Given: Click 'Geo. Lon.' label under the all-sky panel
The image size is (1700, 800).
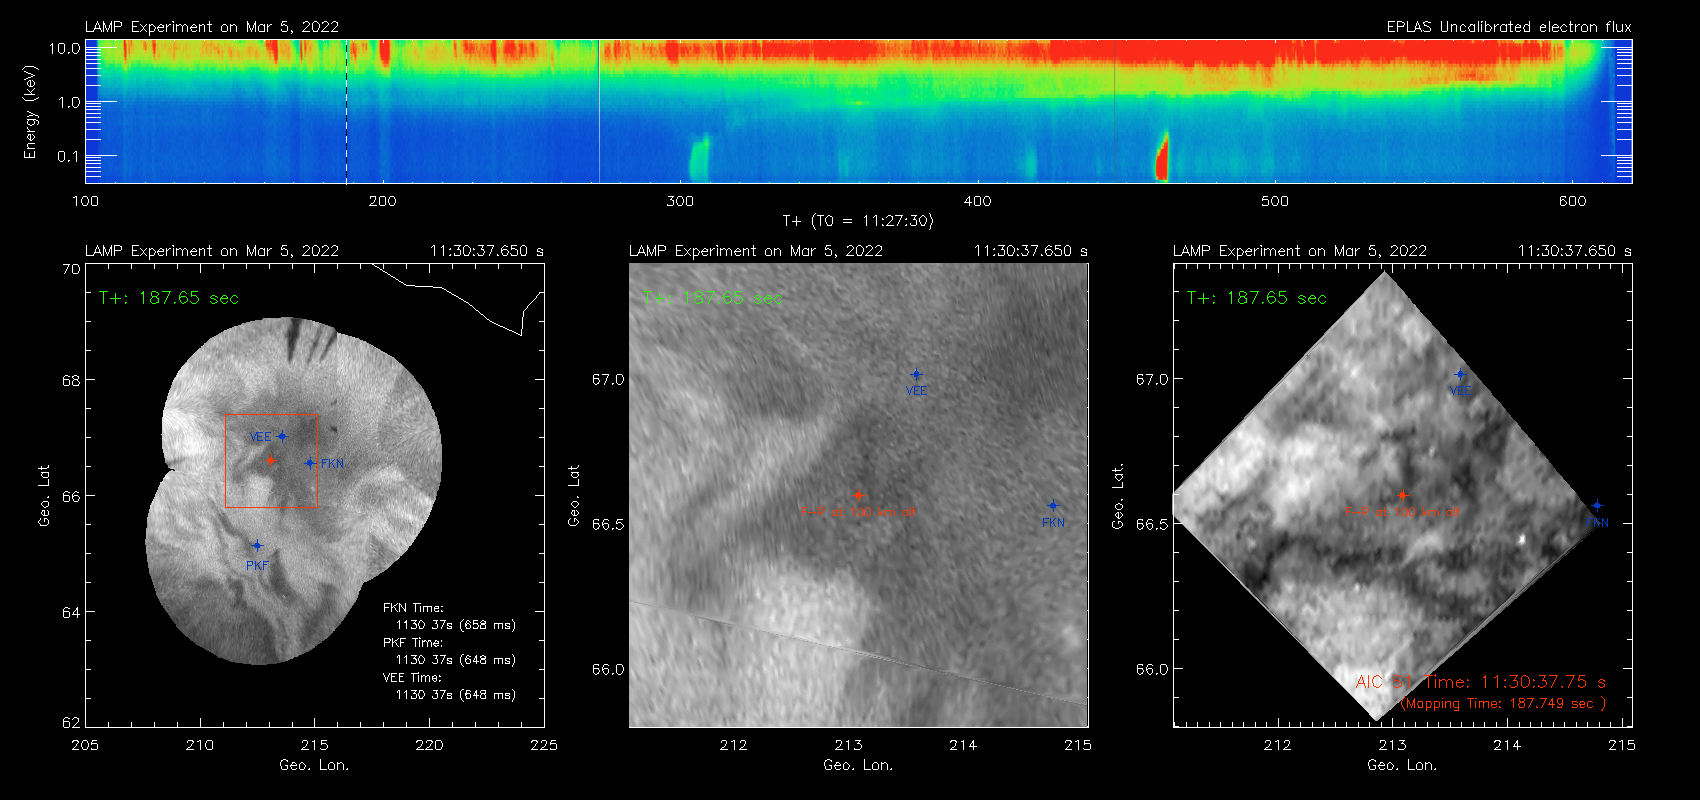Looking at the screenshot, I should point(314,765).
